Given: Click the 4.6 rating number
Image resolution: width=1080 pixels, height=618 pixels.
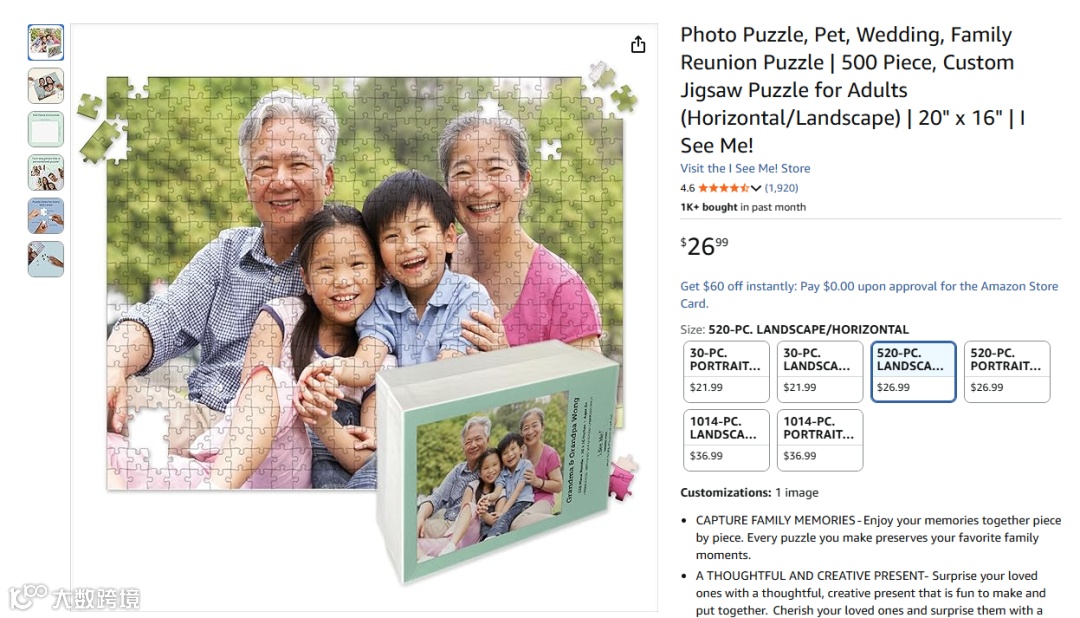Looking at the screenshot, I should [x=687, y=188].
